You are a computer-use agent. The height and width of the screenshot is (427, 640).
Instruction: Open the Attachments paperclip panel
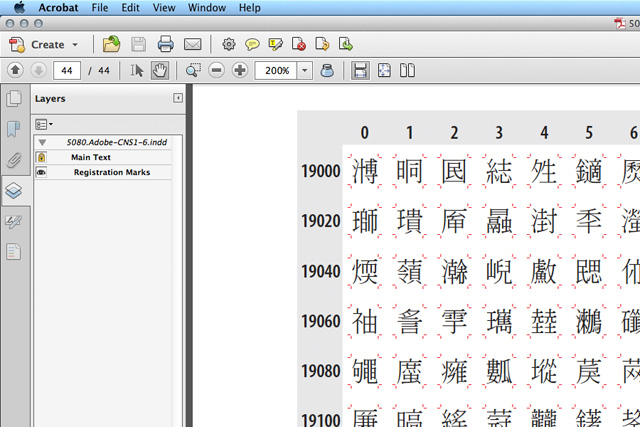(x=14, y=159)
